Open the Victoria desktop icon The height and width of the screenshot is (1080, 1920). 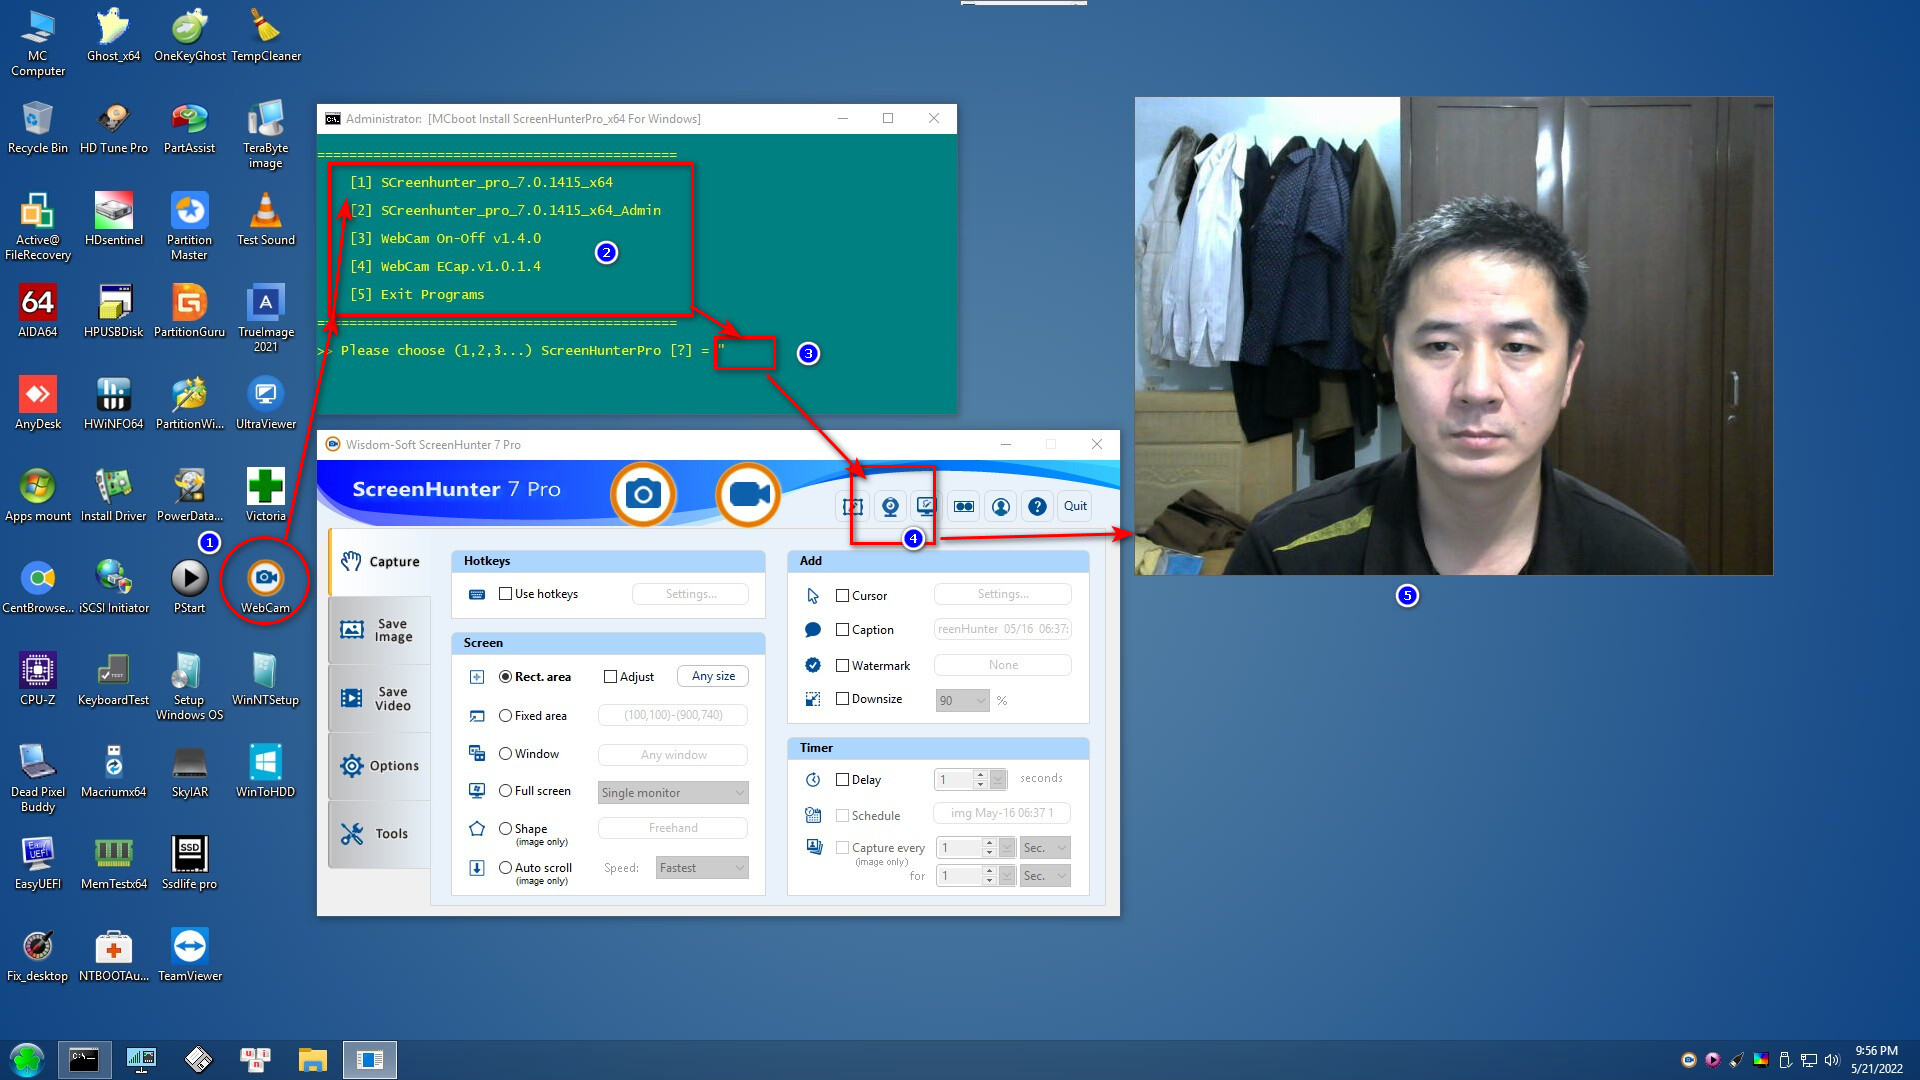pyautogui.click(x=265, y=495)
